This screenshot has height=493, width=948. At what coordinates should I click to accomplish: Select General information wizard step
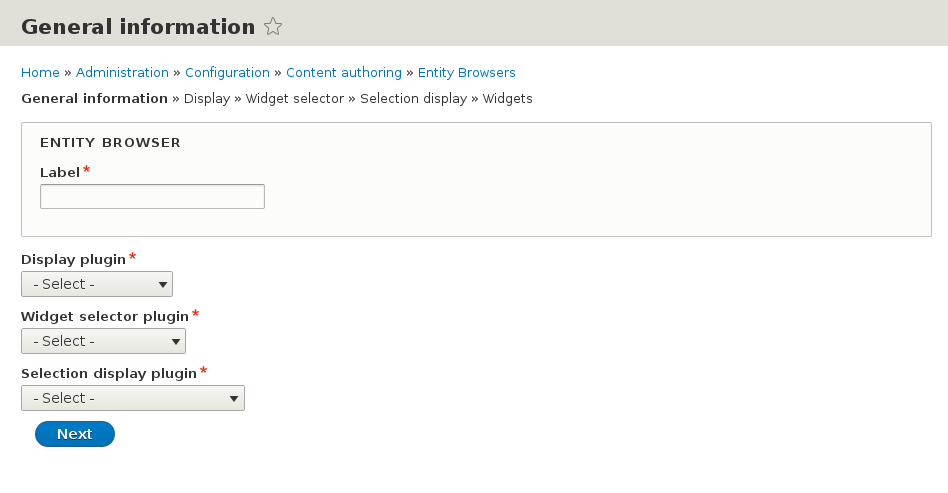point(94,99)
